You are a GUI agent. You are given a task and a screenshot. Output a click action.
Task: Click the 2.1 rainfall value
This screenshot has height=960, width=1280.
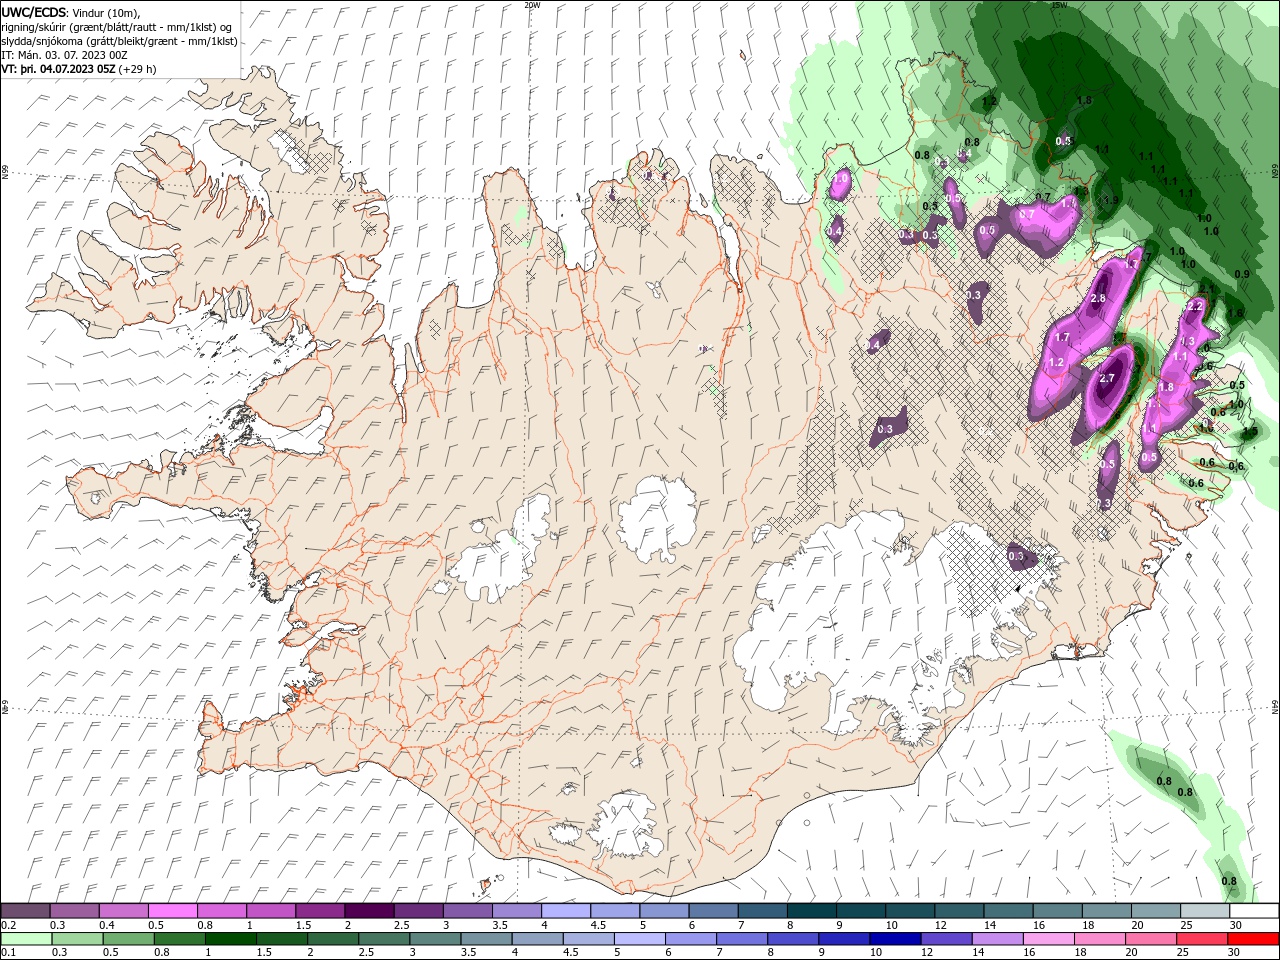(1207, 291)
